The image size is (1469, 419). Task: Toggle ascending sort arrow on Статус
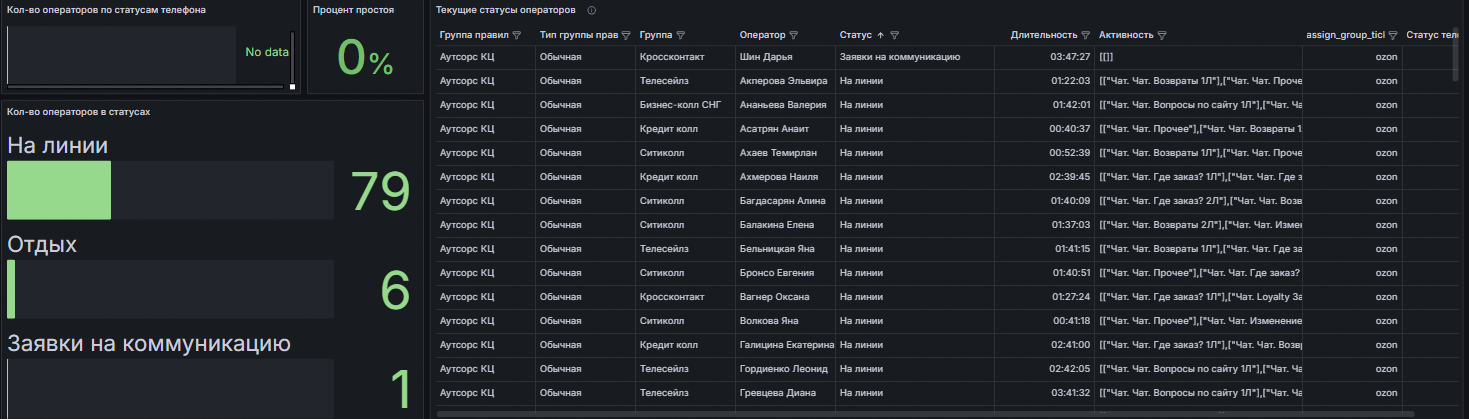tap(880, 35)
